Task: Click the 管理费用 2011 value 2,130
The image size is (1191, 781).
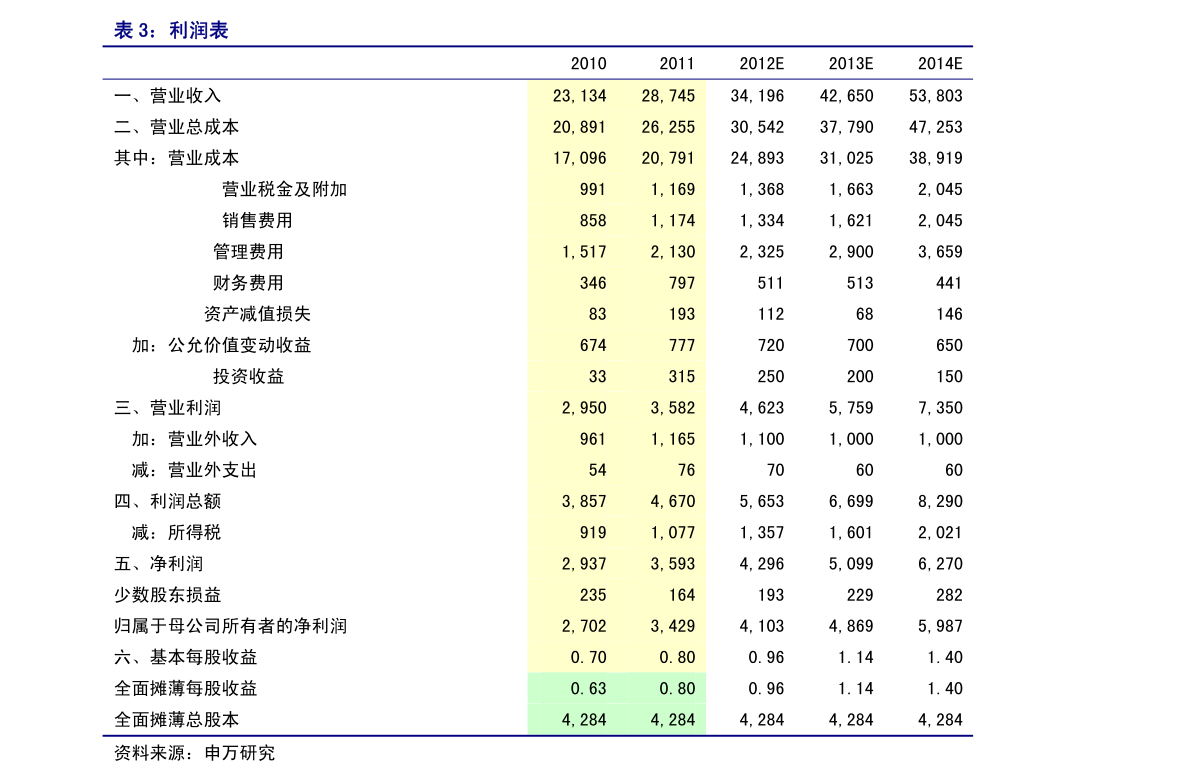Action: [672, 251]
